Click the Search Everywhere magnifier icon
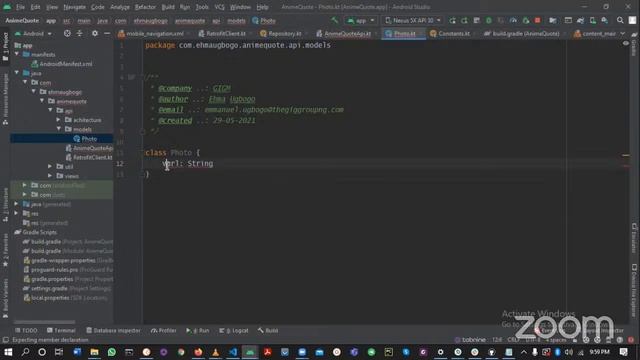Image resolution: width=640 pixels, height=360 pixels. (x=620, y=20)
